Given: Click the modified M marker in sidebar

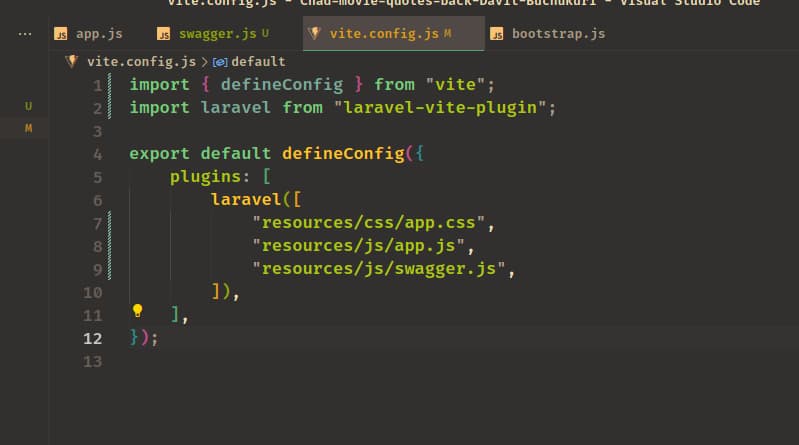Looking at the screenshot, I should (x=29, y=128).
